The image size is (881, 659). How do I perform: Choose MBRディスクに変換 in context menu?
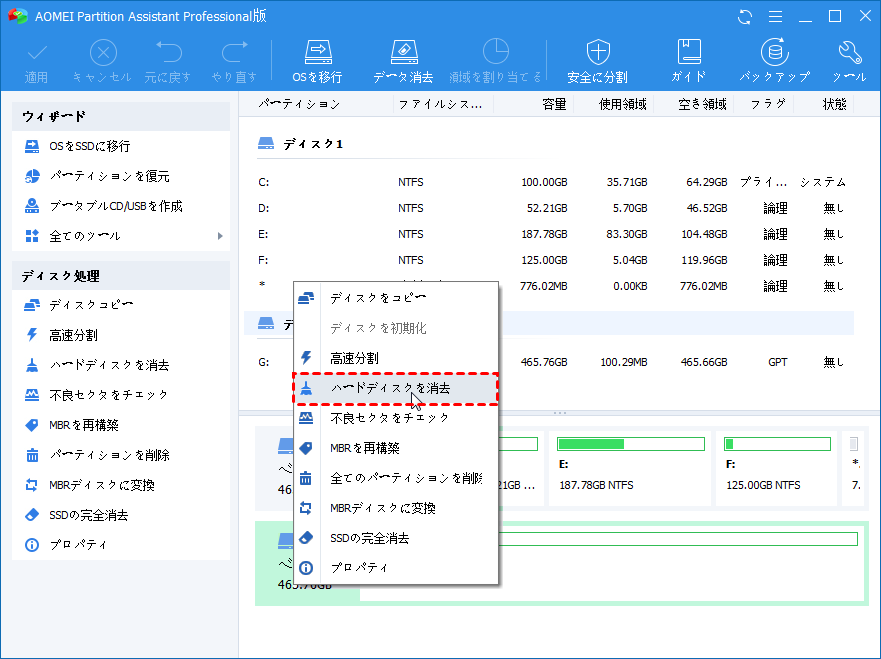tap(396, 508)
